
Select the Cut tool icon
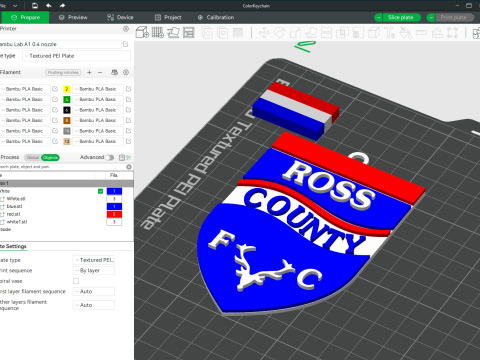click(326, 33)
